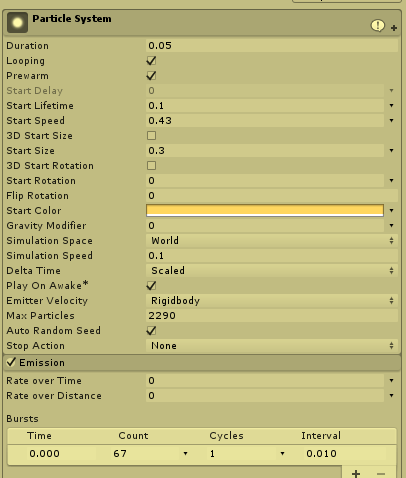The height and width of the screenshot is (478, 406).
Task: Open burst Count mode dropdown arrow
Action: point(186,454)
